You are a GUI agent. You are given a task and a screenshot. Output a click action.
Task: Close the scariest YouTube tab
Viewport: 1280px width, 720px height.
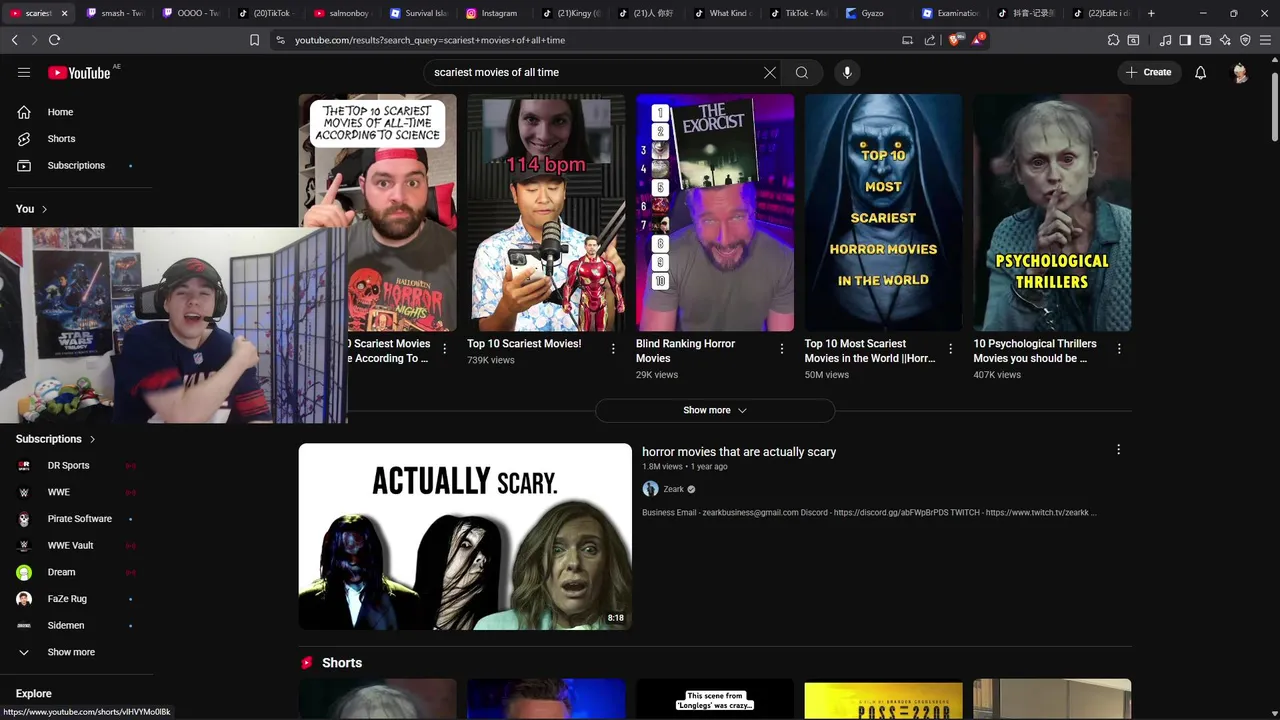(65, 13)
